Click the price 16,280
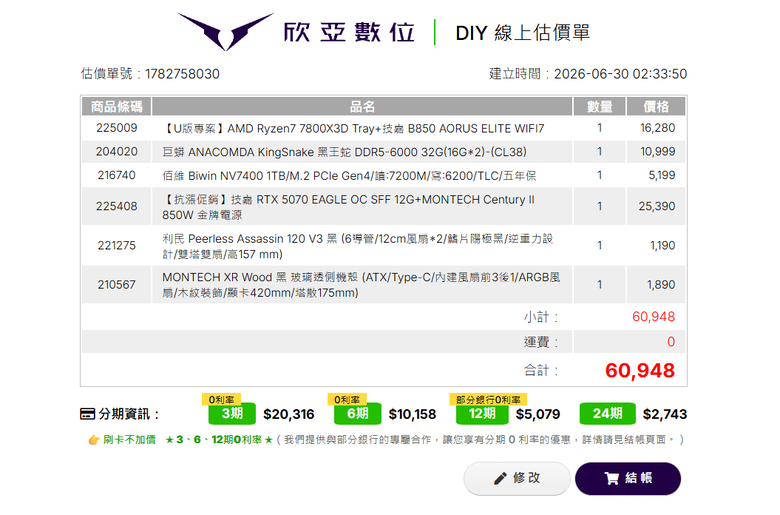 coord(657,128)
